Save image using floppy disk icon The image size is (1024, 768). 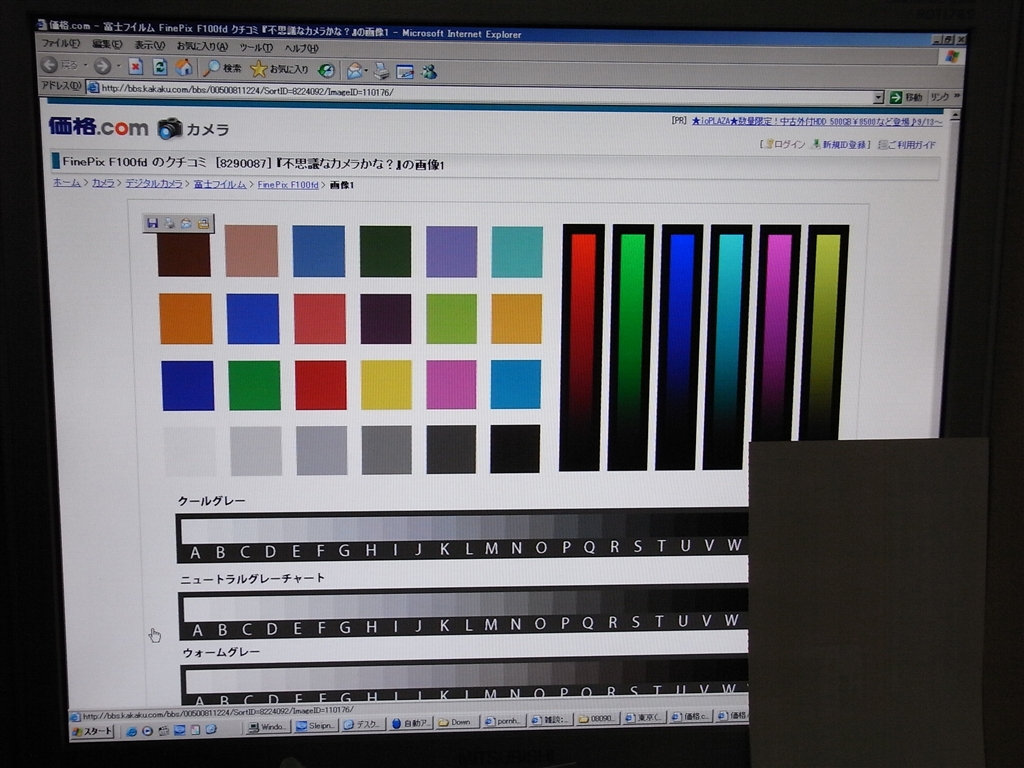[152, 223]
